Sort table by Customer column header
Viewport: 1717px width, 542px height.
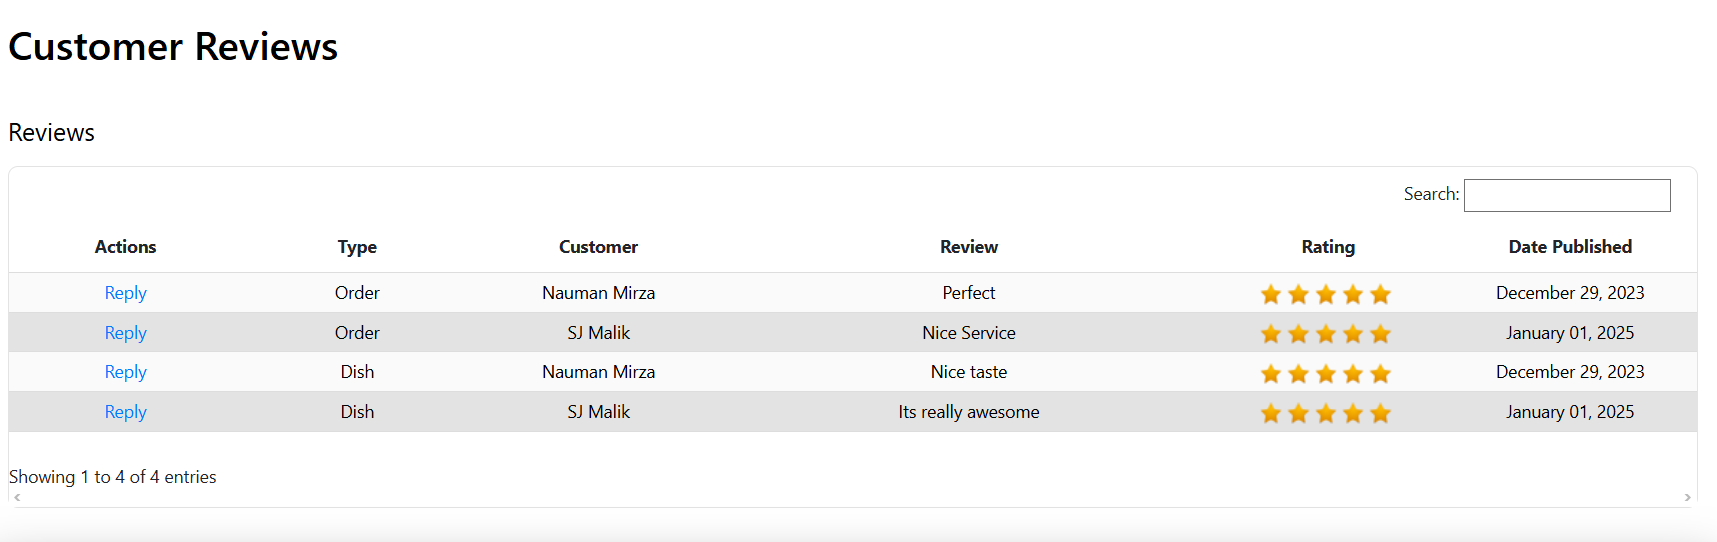(x=598, y=247)
